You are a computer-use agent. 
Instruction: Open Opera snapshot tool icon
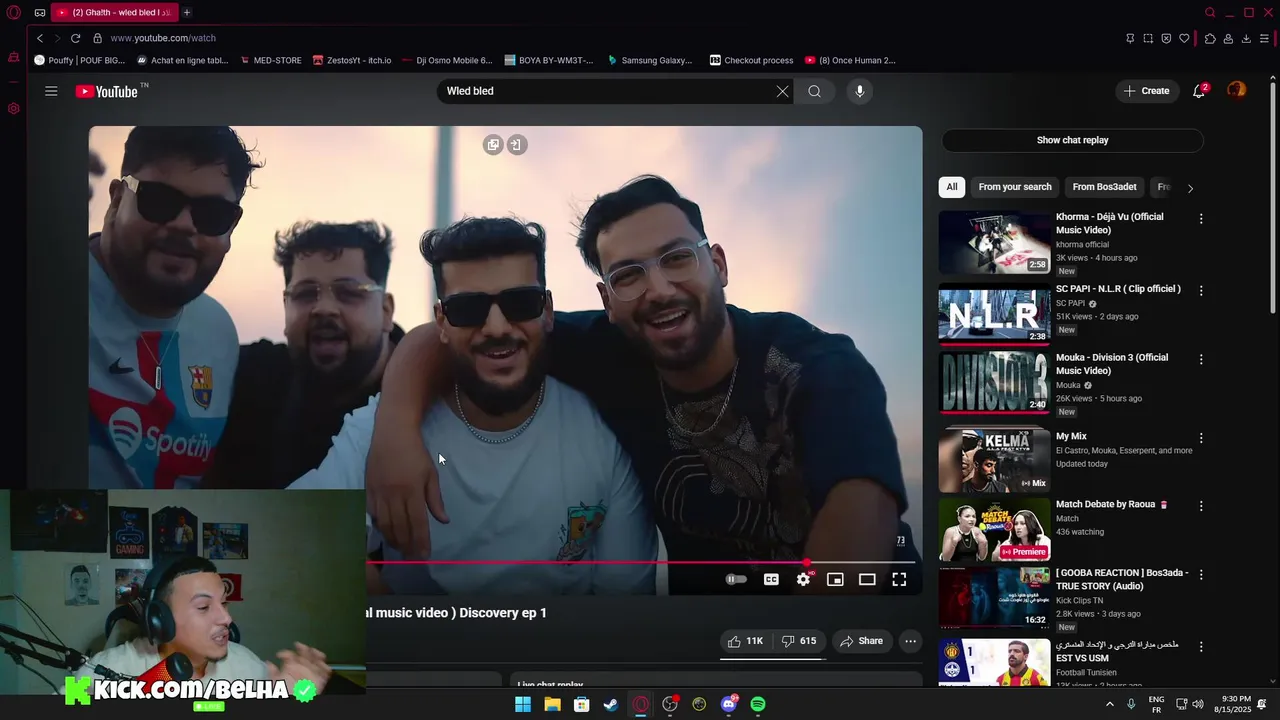tap(1148, 38)
